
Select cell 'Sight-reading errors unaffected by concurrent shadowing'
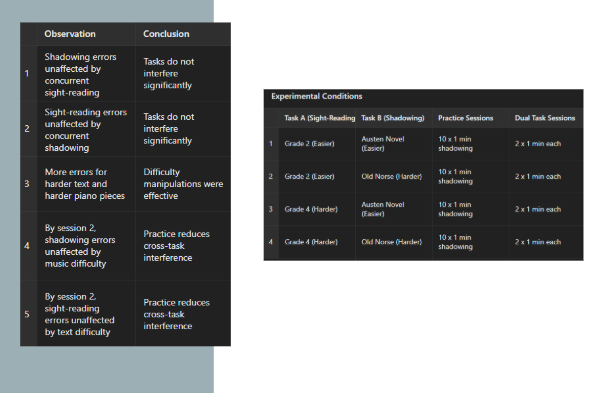pyautogui.click(x=86, y=130)
